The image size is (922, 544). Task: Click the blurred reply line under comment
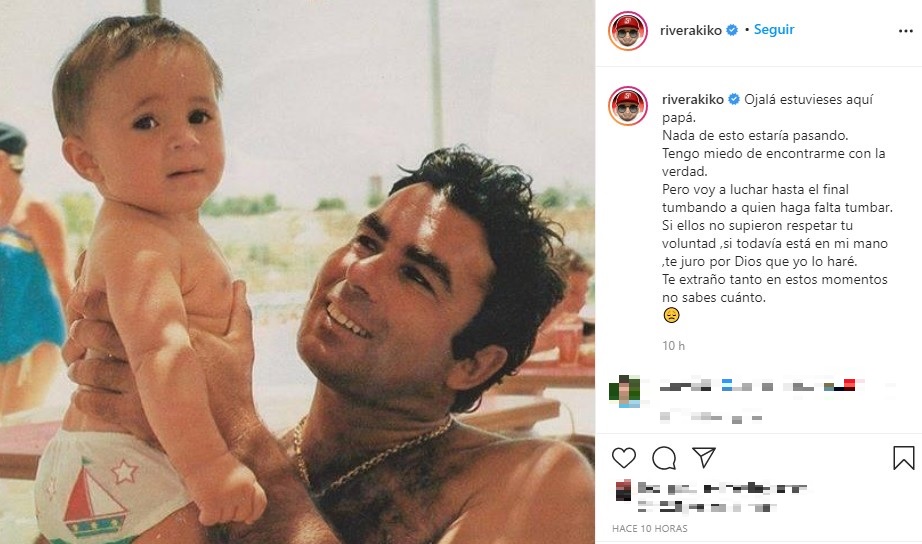point(711,417)
